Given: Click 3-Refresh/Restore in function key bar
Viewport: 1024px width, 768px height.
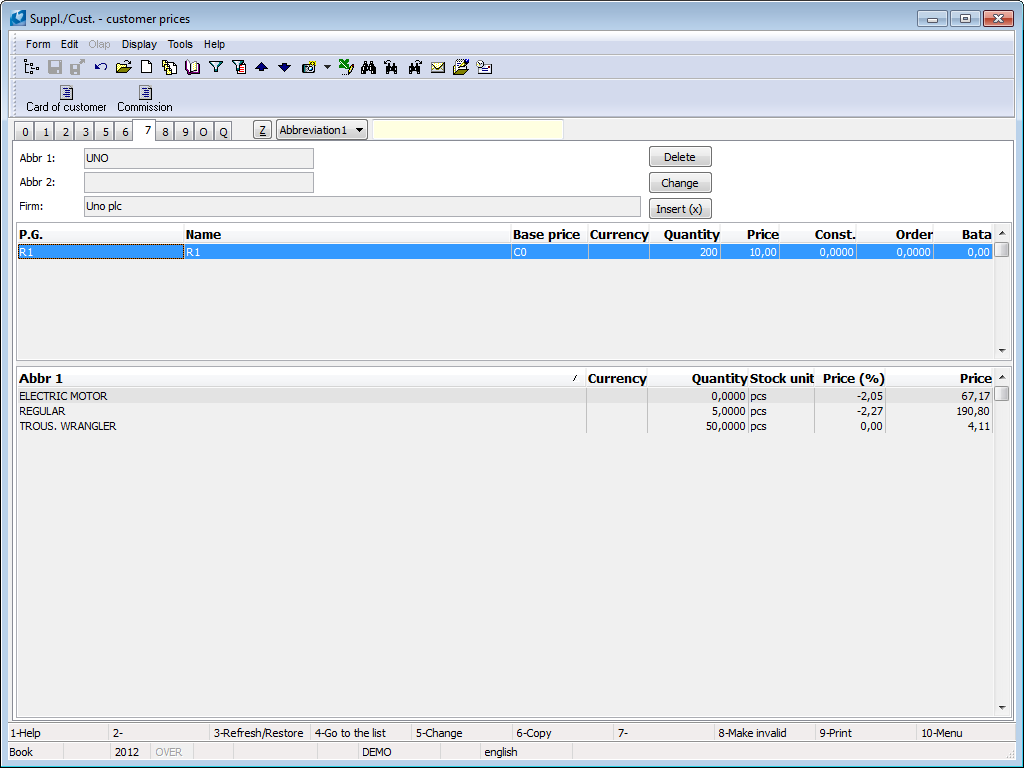Looking at the screenshot, I should coord(259,733).
